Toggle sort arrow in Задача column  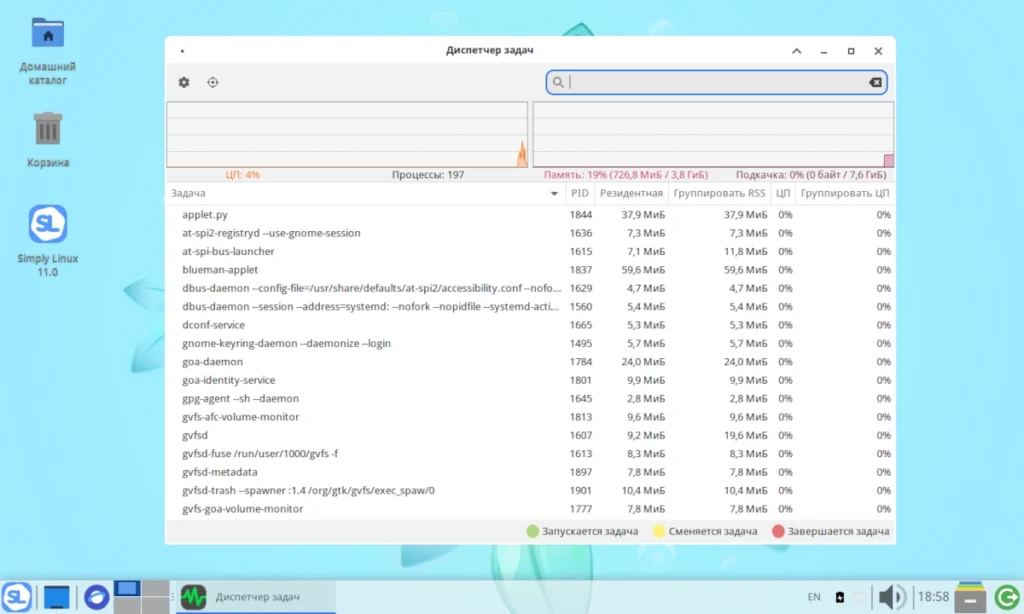point(554,193)
